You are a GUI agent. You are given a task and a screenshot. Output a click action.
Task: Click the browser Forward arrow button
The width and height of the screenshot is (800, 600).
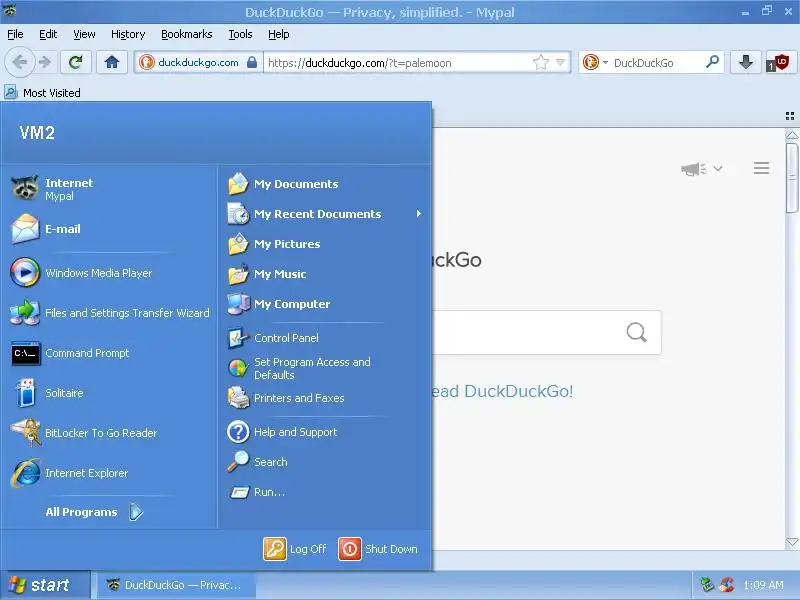[x=45, y=62]
